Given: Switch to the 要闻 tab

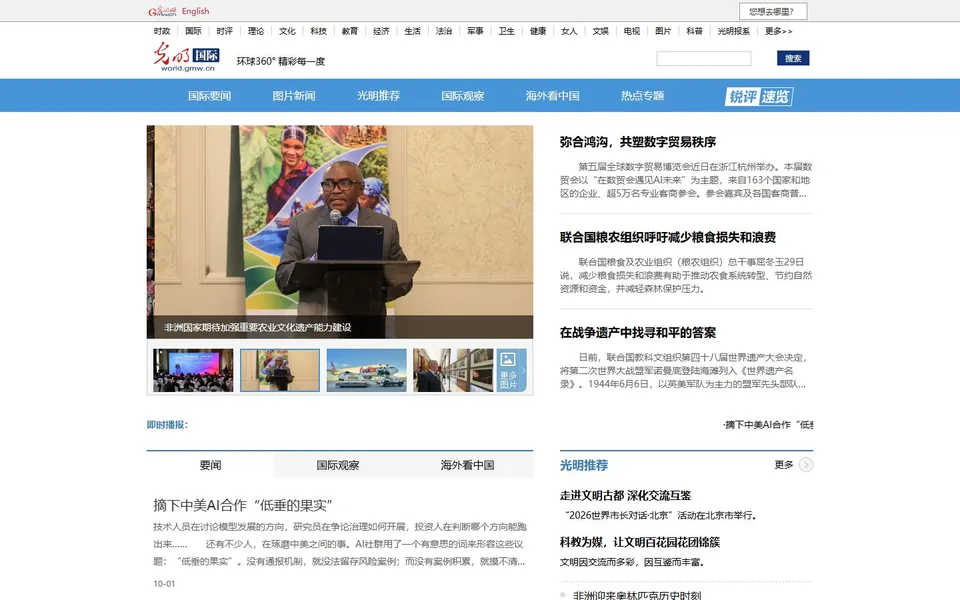Looking at the screenshot, I should [x=211, y=465].
